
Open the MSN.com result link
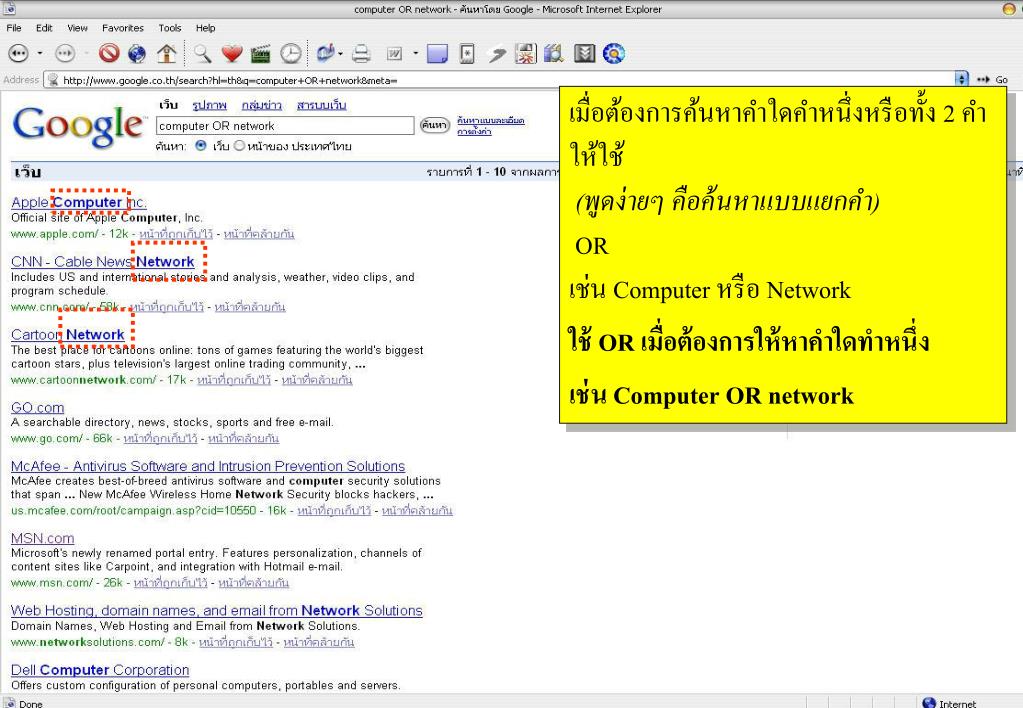(x=42, y=538)
